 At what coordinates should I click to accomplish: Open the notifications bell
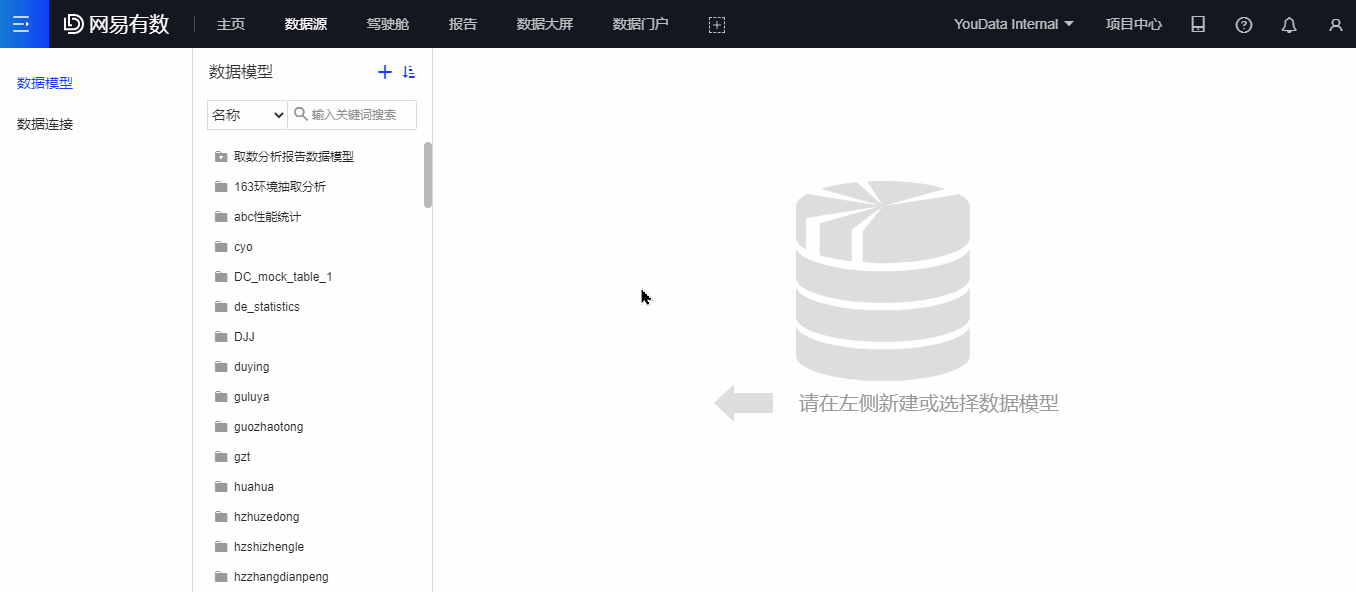(x=1290, y=24)
